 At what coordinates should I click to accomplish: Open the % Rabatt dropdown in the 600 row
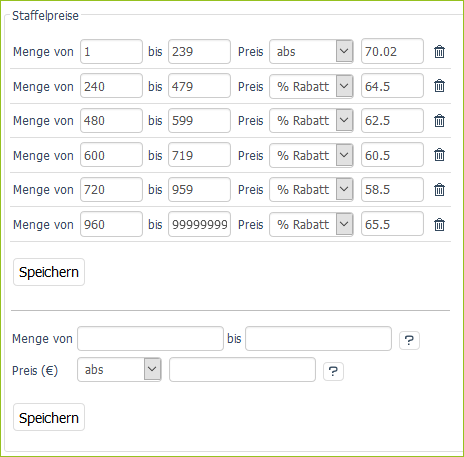pos(311,155)
